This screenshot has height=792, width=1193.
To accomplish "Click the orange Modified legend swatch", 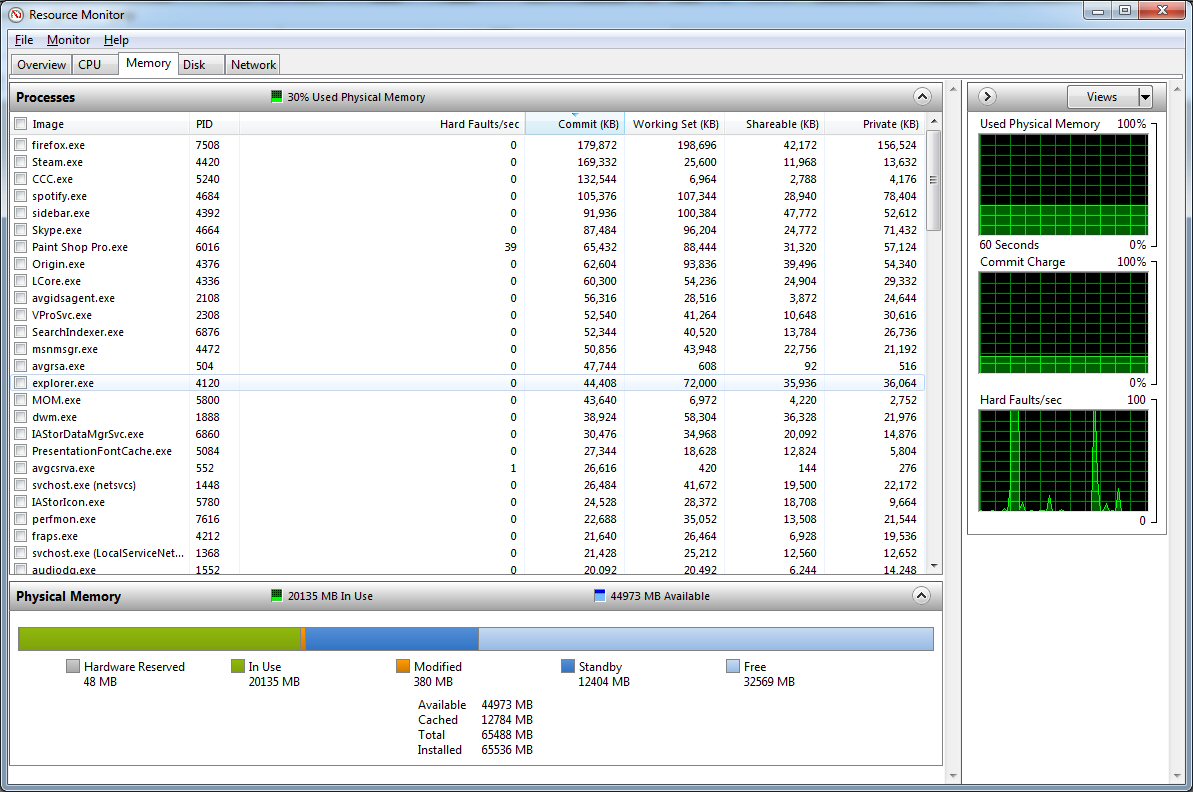I will click(403, 666).
